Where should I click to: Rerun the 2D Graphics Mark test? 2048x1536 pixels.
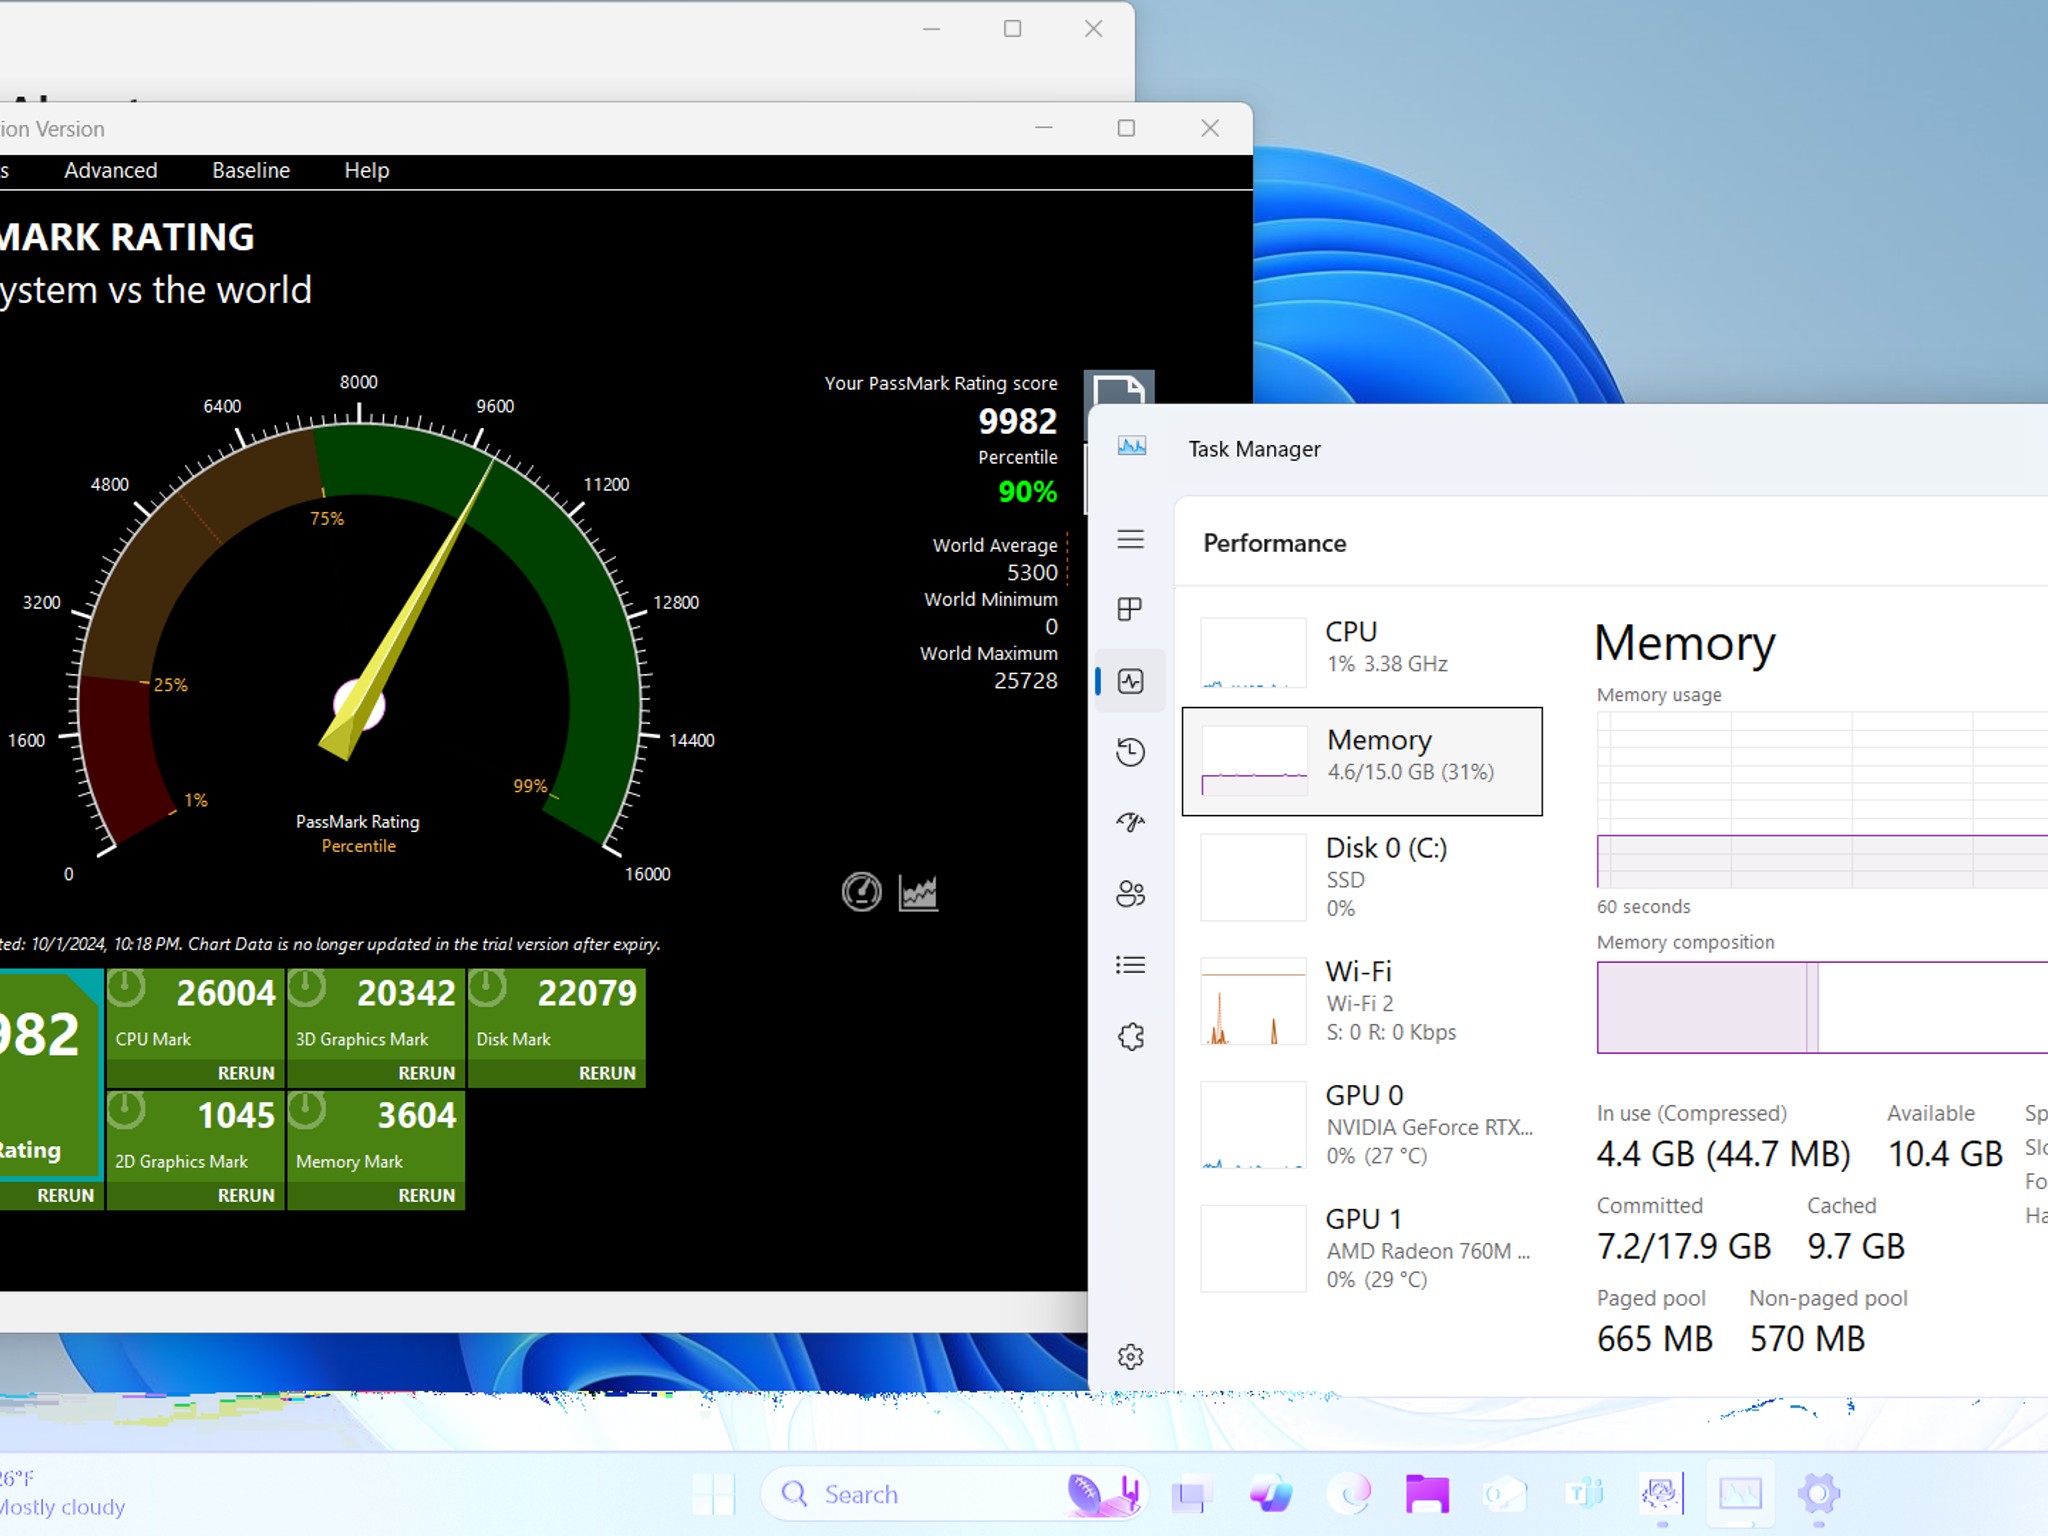point(246,1195)
